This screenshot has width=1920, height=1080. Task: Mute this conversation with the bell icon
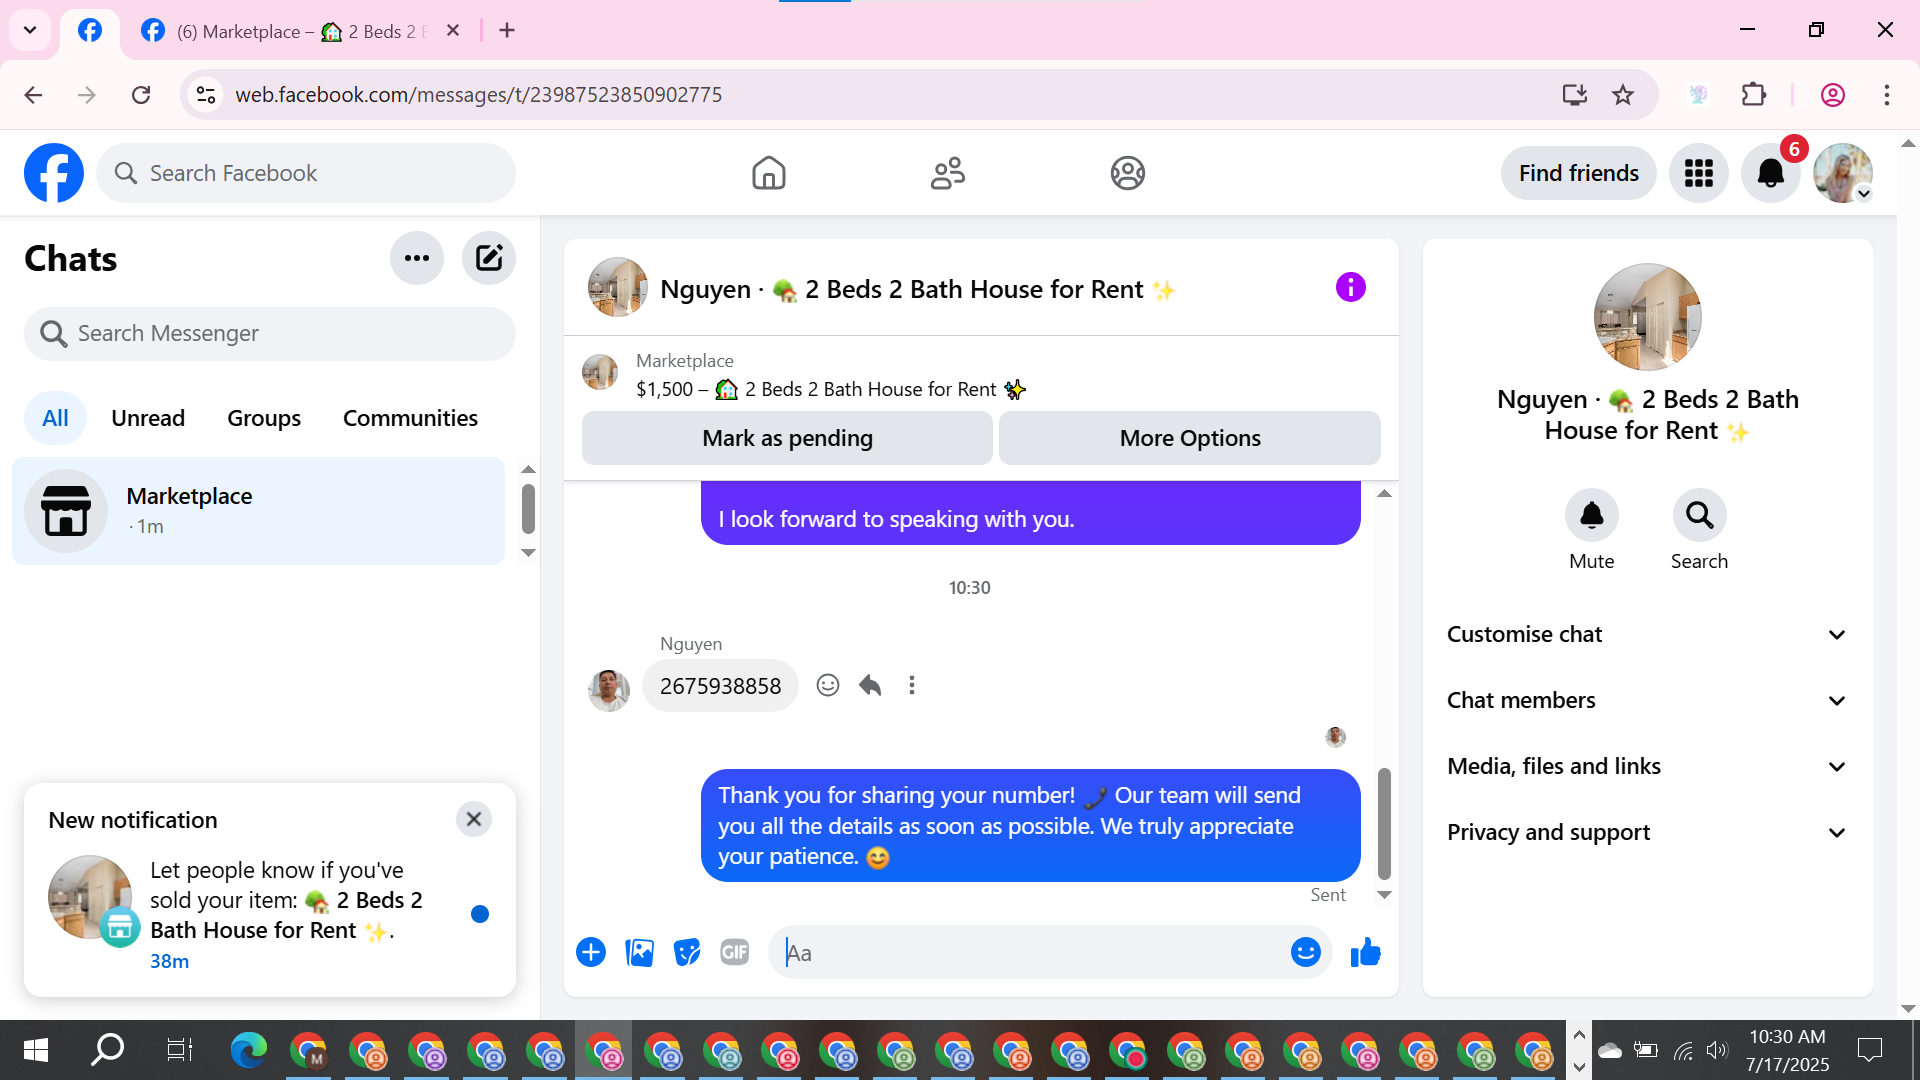click(x=1591, y=515)
